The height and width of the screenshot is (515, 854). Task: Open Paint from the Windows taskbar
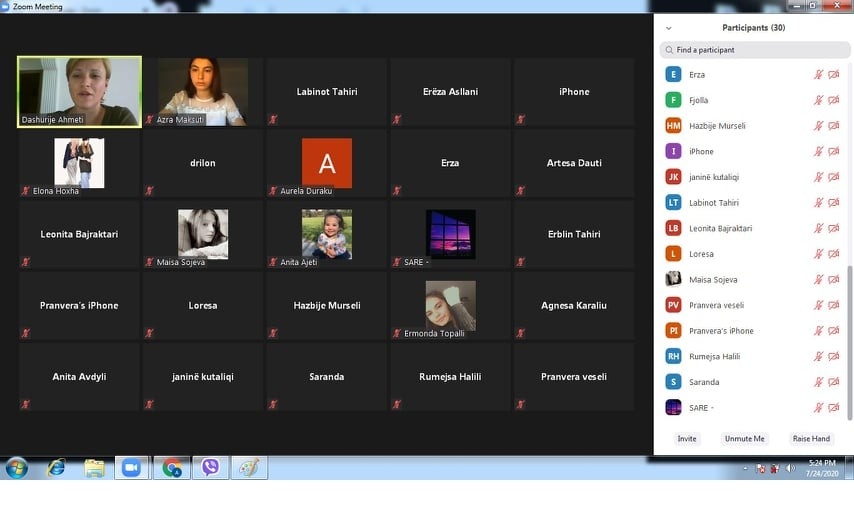(x=249, y=467)
